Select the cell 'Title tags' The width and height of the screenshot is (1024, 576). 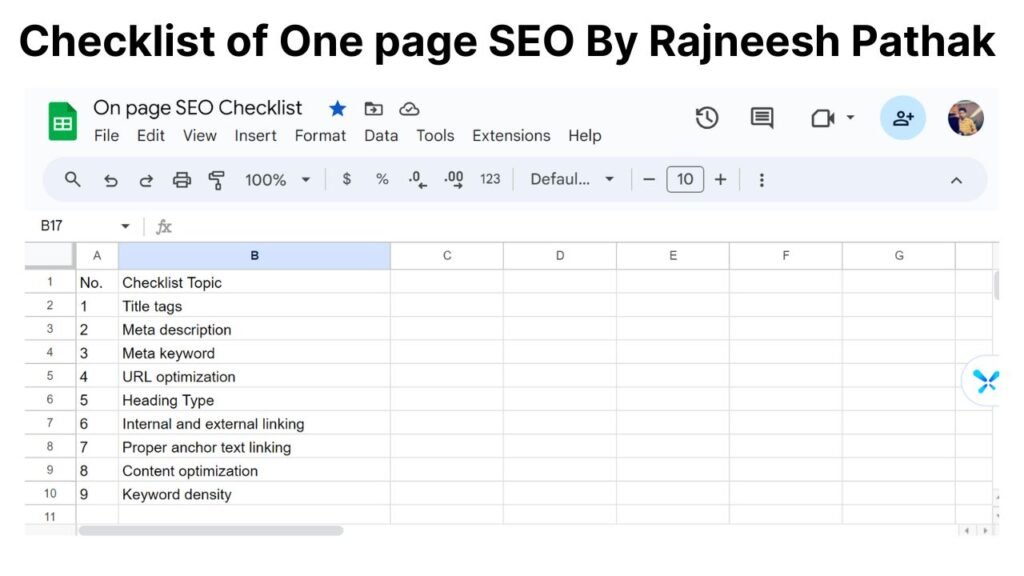(x=254, y=306)
